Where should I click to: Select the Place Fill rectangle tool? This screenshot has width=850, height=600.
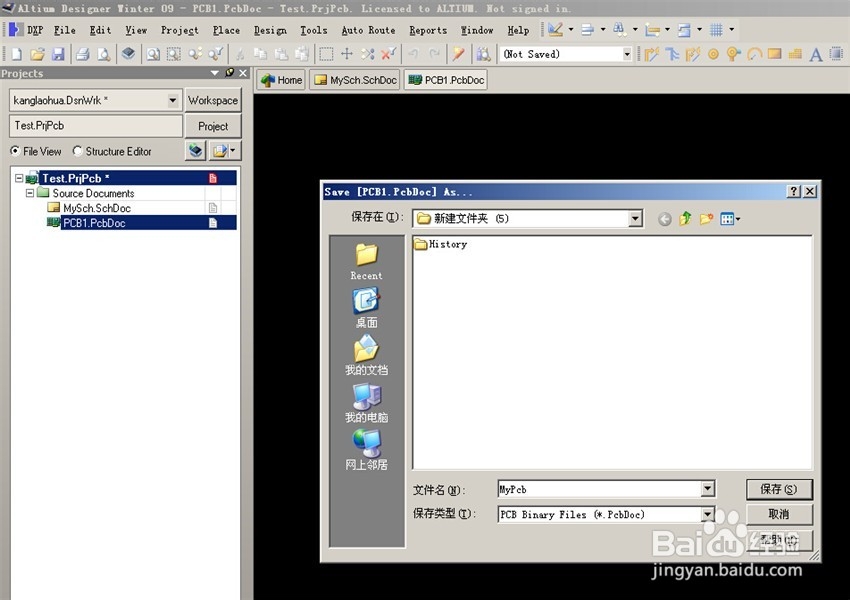coord(775,54)
